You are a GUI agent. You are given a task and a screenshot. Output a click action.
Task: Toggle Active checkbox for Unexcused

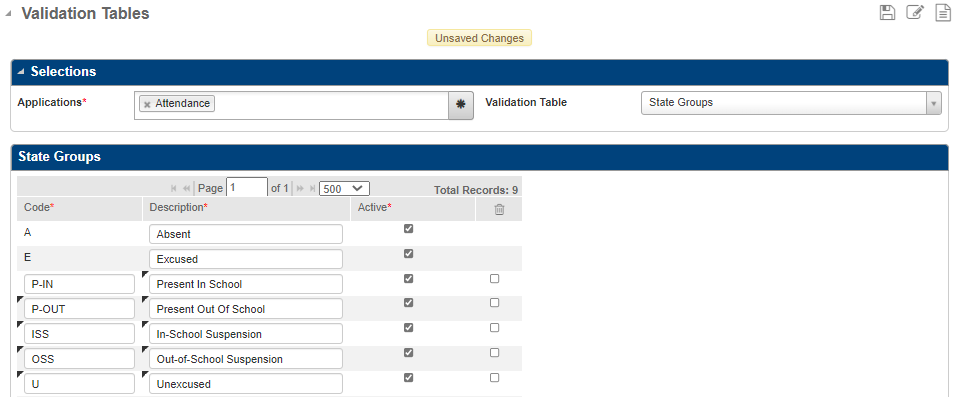(x=408, y=378)
